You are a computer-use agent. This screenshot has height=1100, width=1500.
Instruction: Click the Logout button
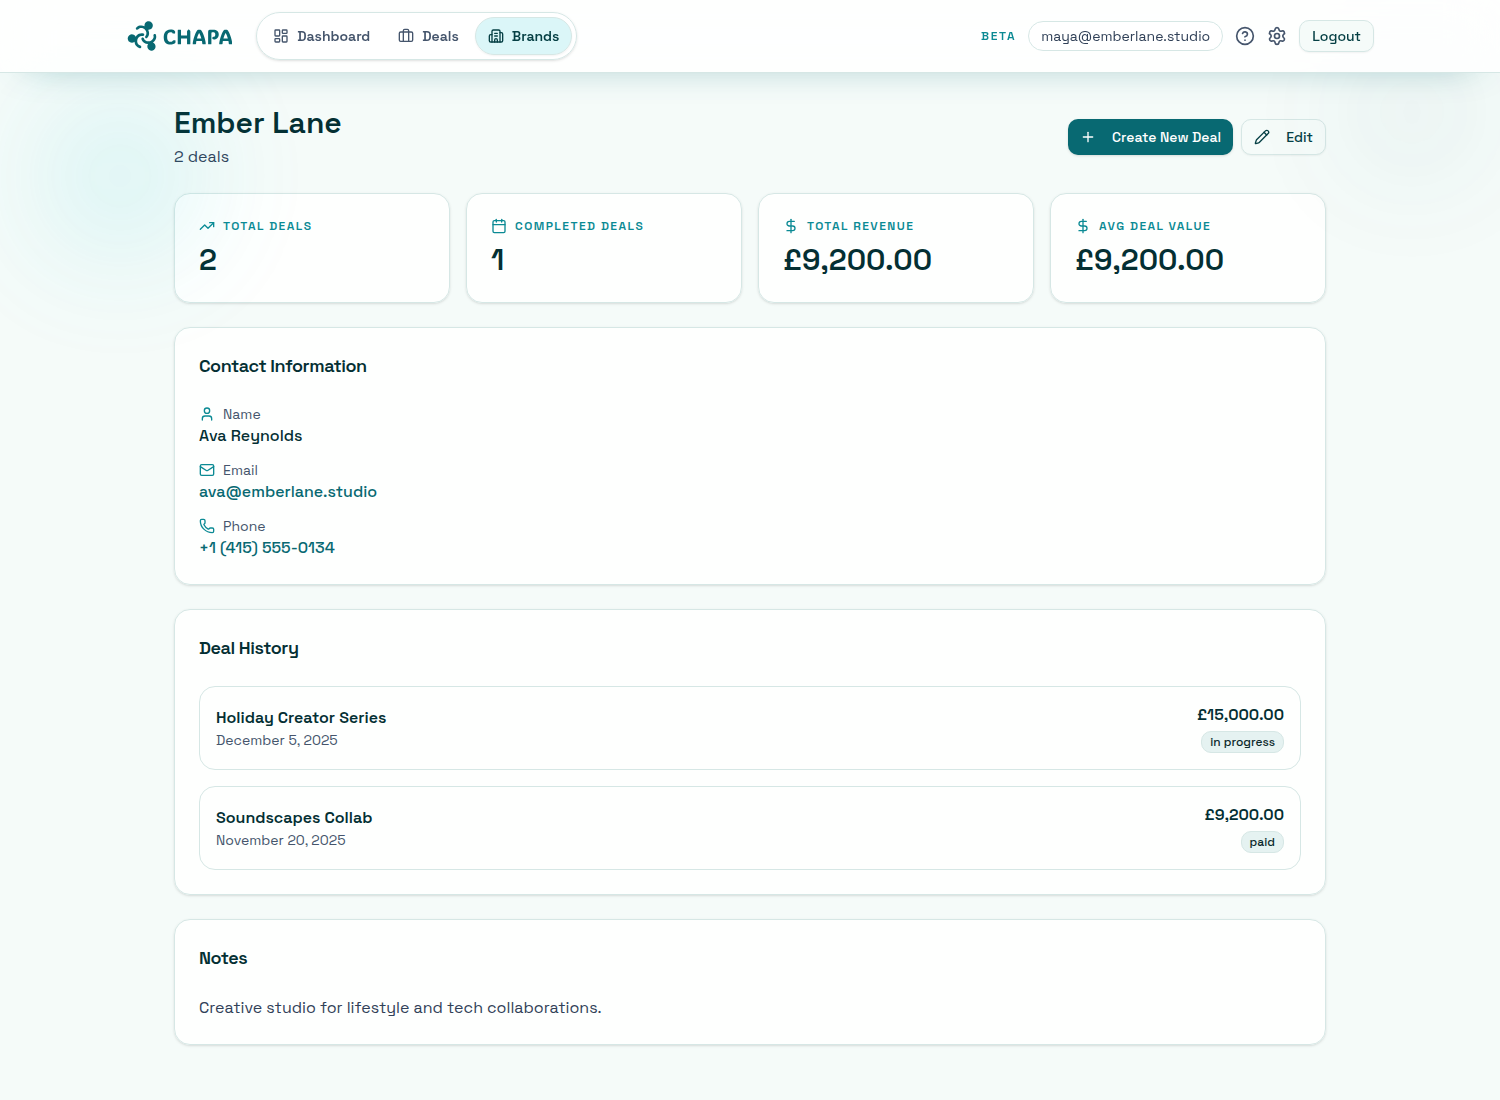1336,35
